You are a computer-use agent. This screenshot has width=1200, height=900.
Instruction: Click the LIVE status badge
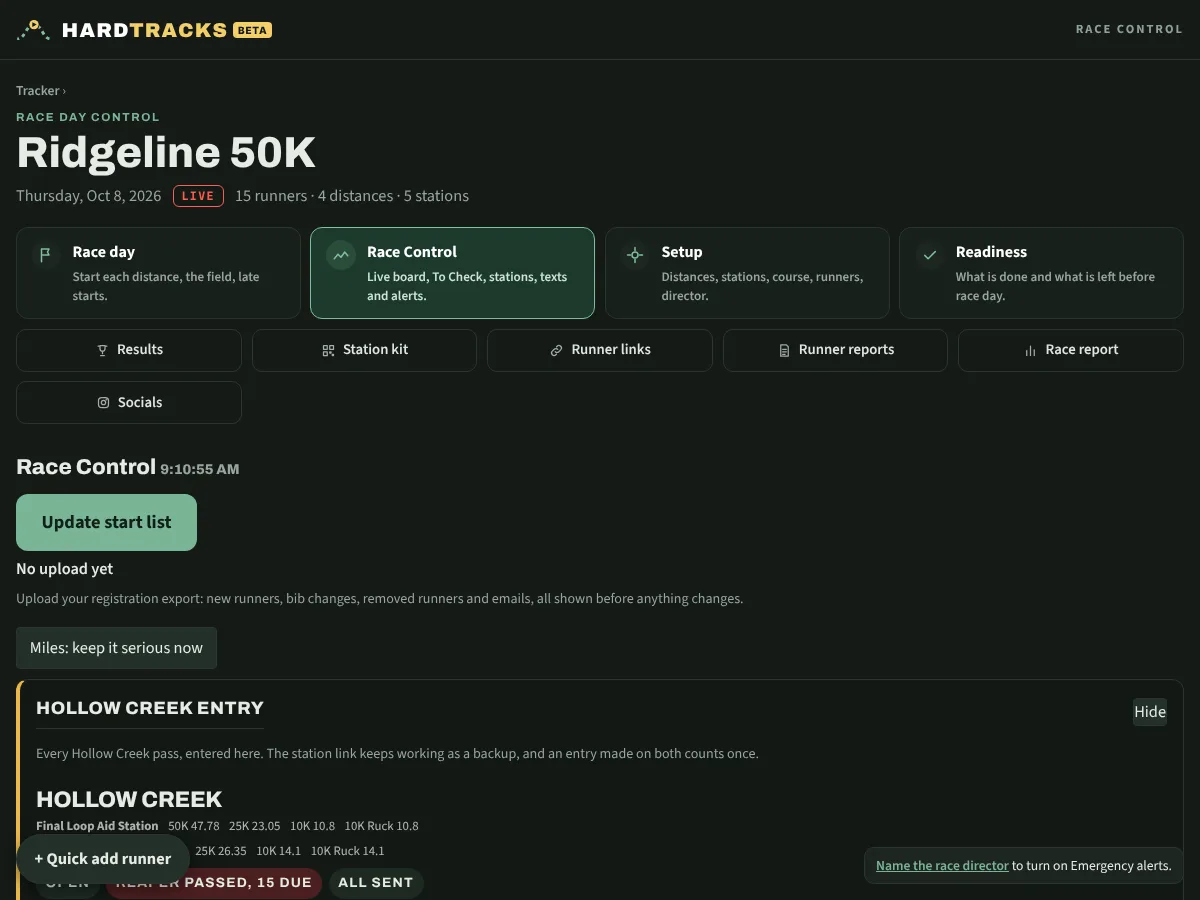(198, 196)
